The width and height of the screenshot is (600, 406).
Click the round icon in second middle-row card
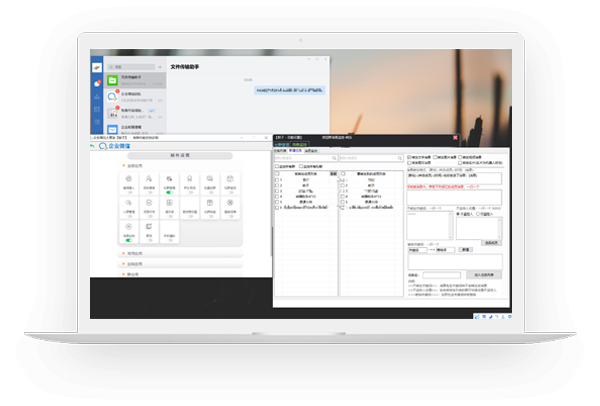pos(149,202)
